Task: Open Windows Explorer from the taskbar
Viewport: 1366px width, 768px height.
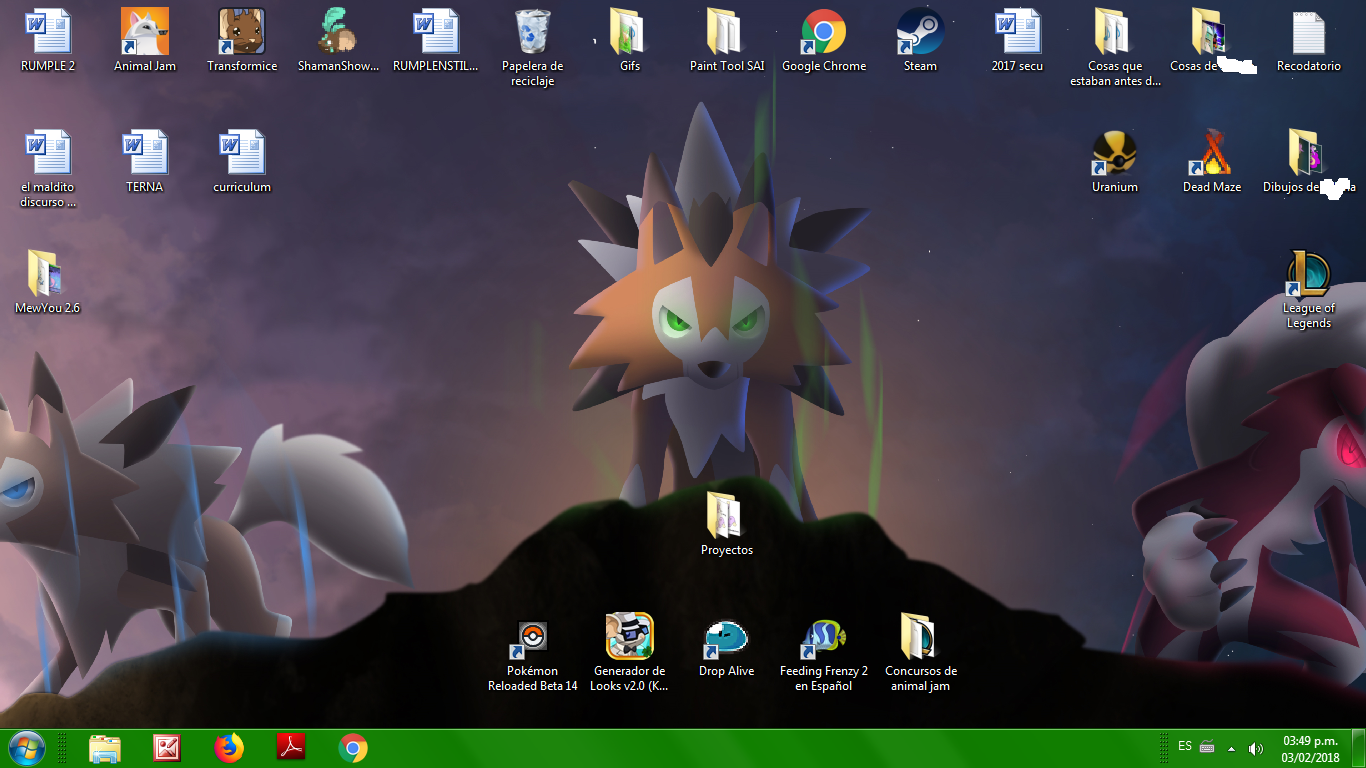Action: 105,748
